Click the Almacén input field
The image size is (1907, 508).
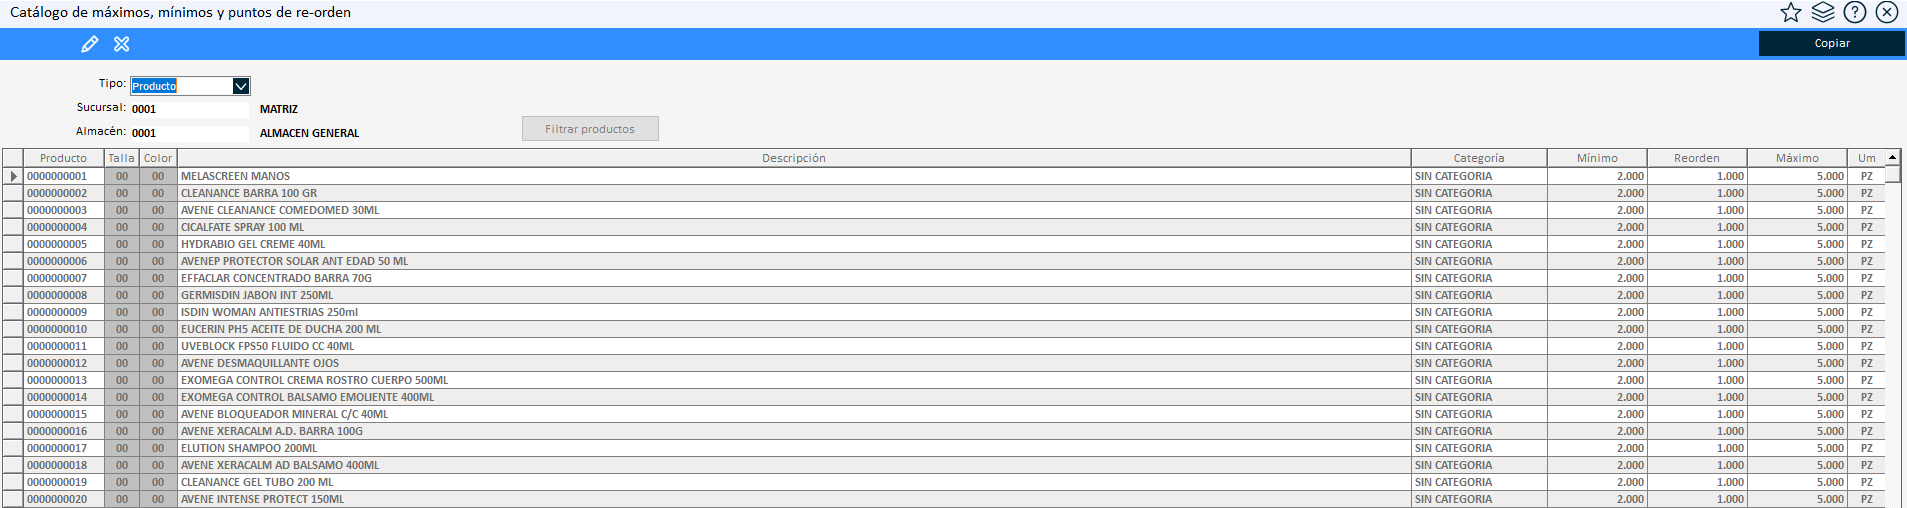[189, 133]
